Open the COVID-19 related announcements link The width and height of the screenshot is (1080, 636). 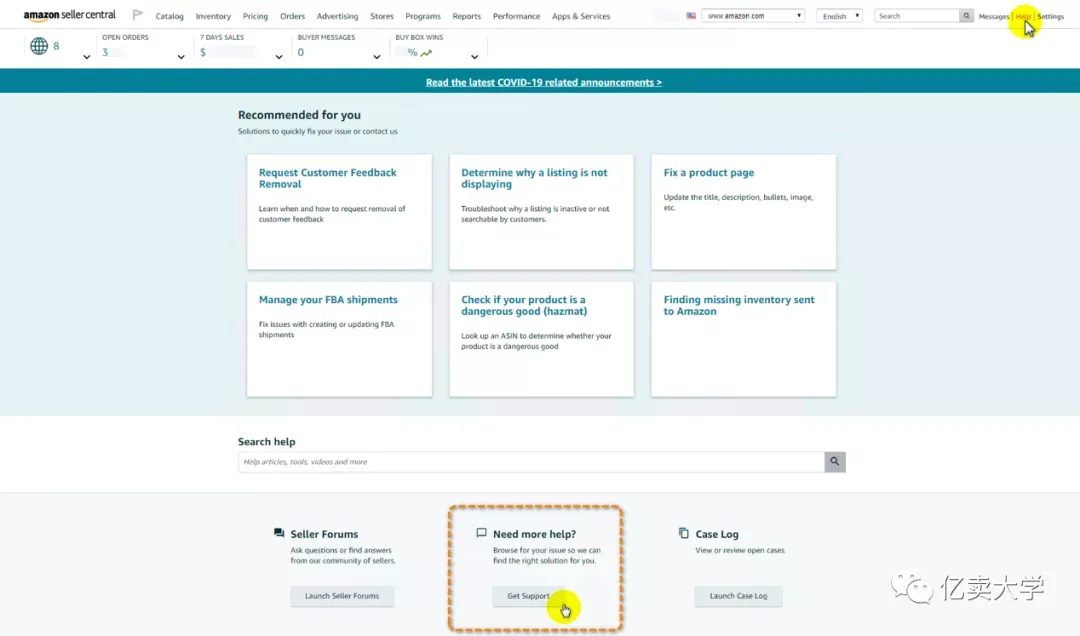pyautogui.click(x=543, y=82)
